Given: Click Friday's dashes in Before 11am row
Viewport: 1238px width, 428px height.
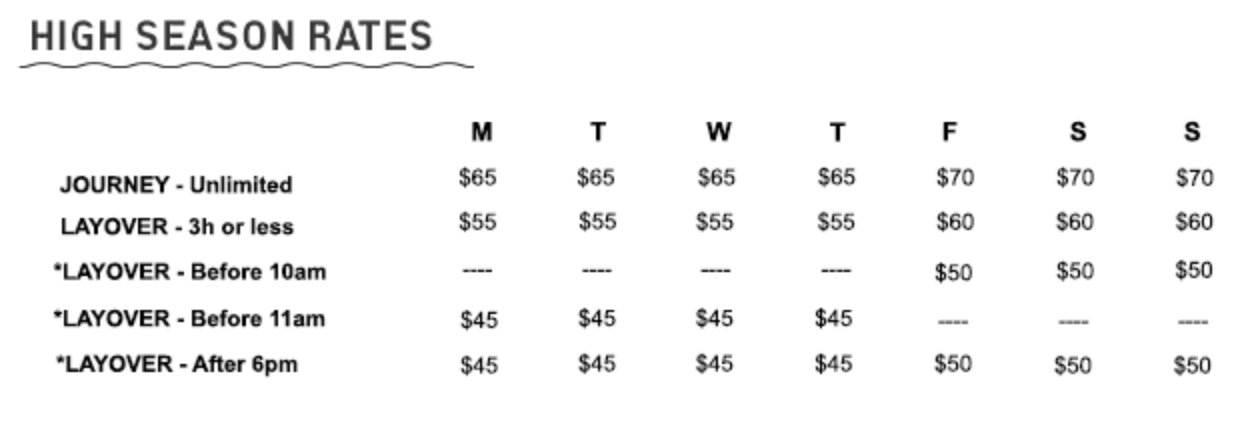Looking at the screenshot, I should [953, 322].
